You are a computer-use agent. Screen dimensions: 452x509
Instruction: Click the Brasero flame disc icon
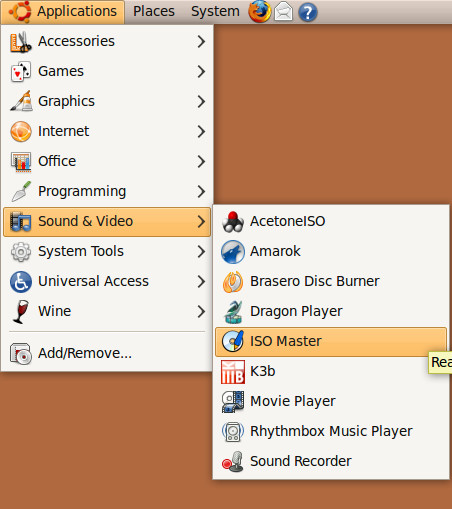click(233, 282)
